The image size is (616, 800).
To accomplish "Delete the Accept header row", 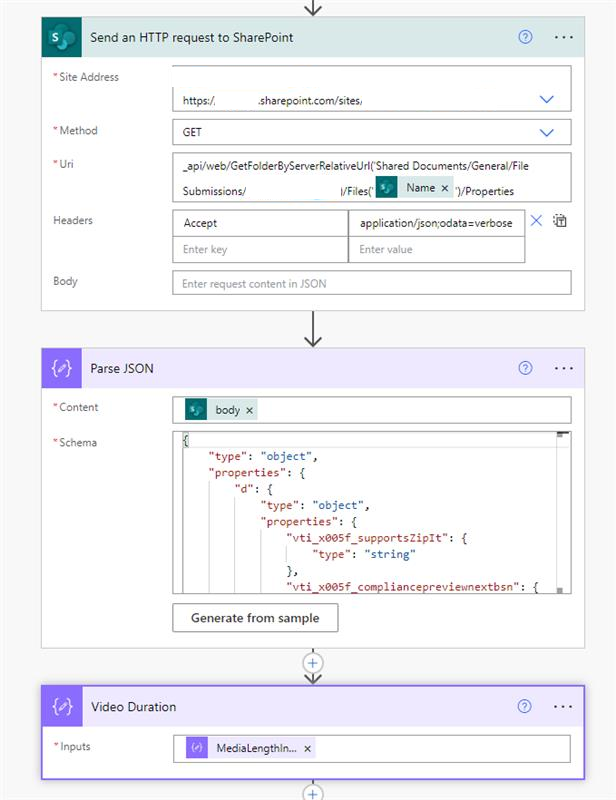I will click(536, 220).
